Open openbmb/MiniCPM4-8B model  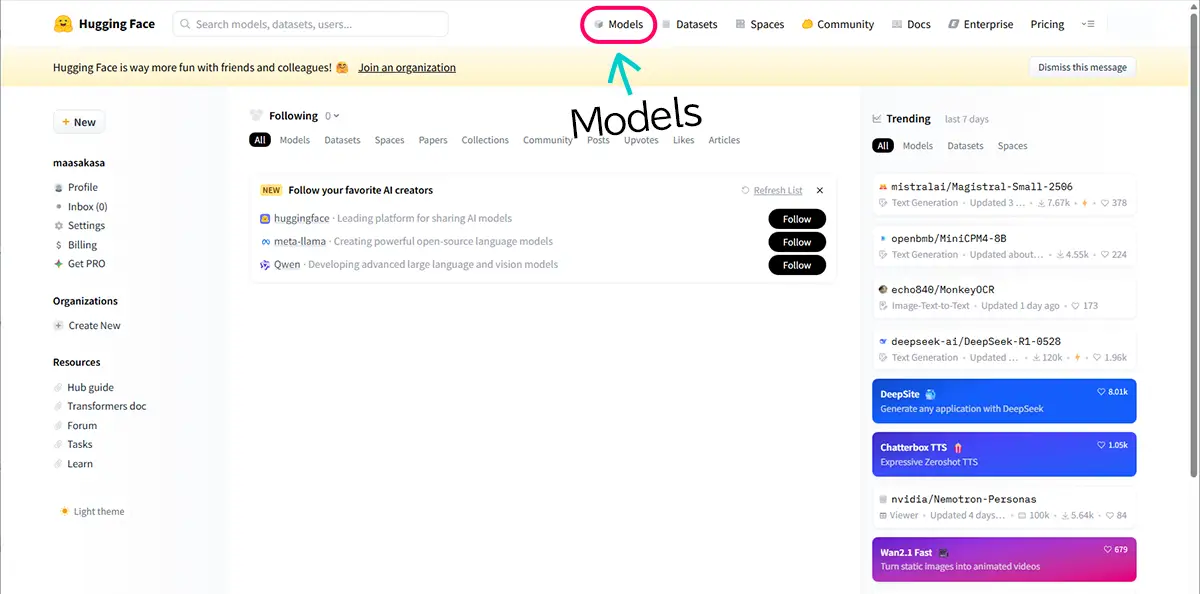[x=1004, y=246]
